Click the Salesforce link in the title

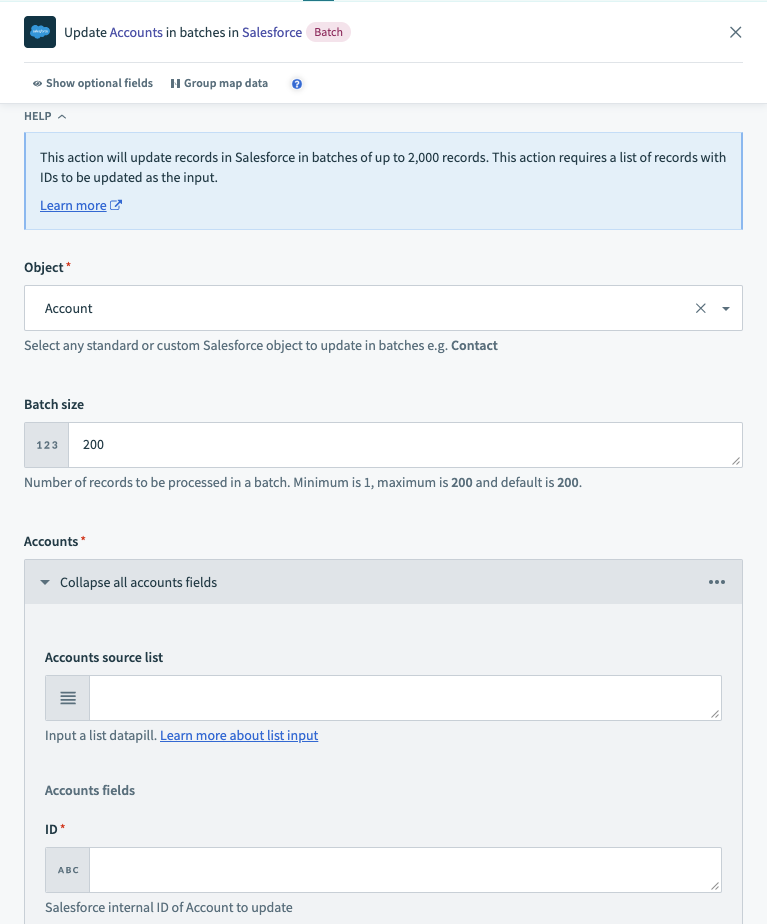pos(272,32)
